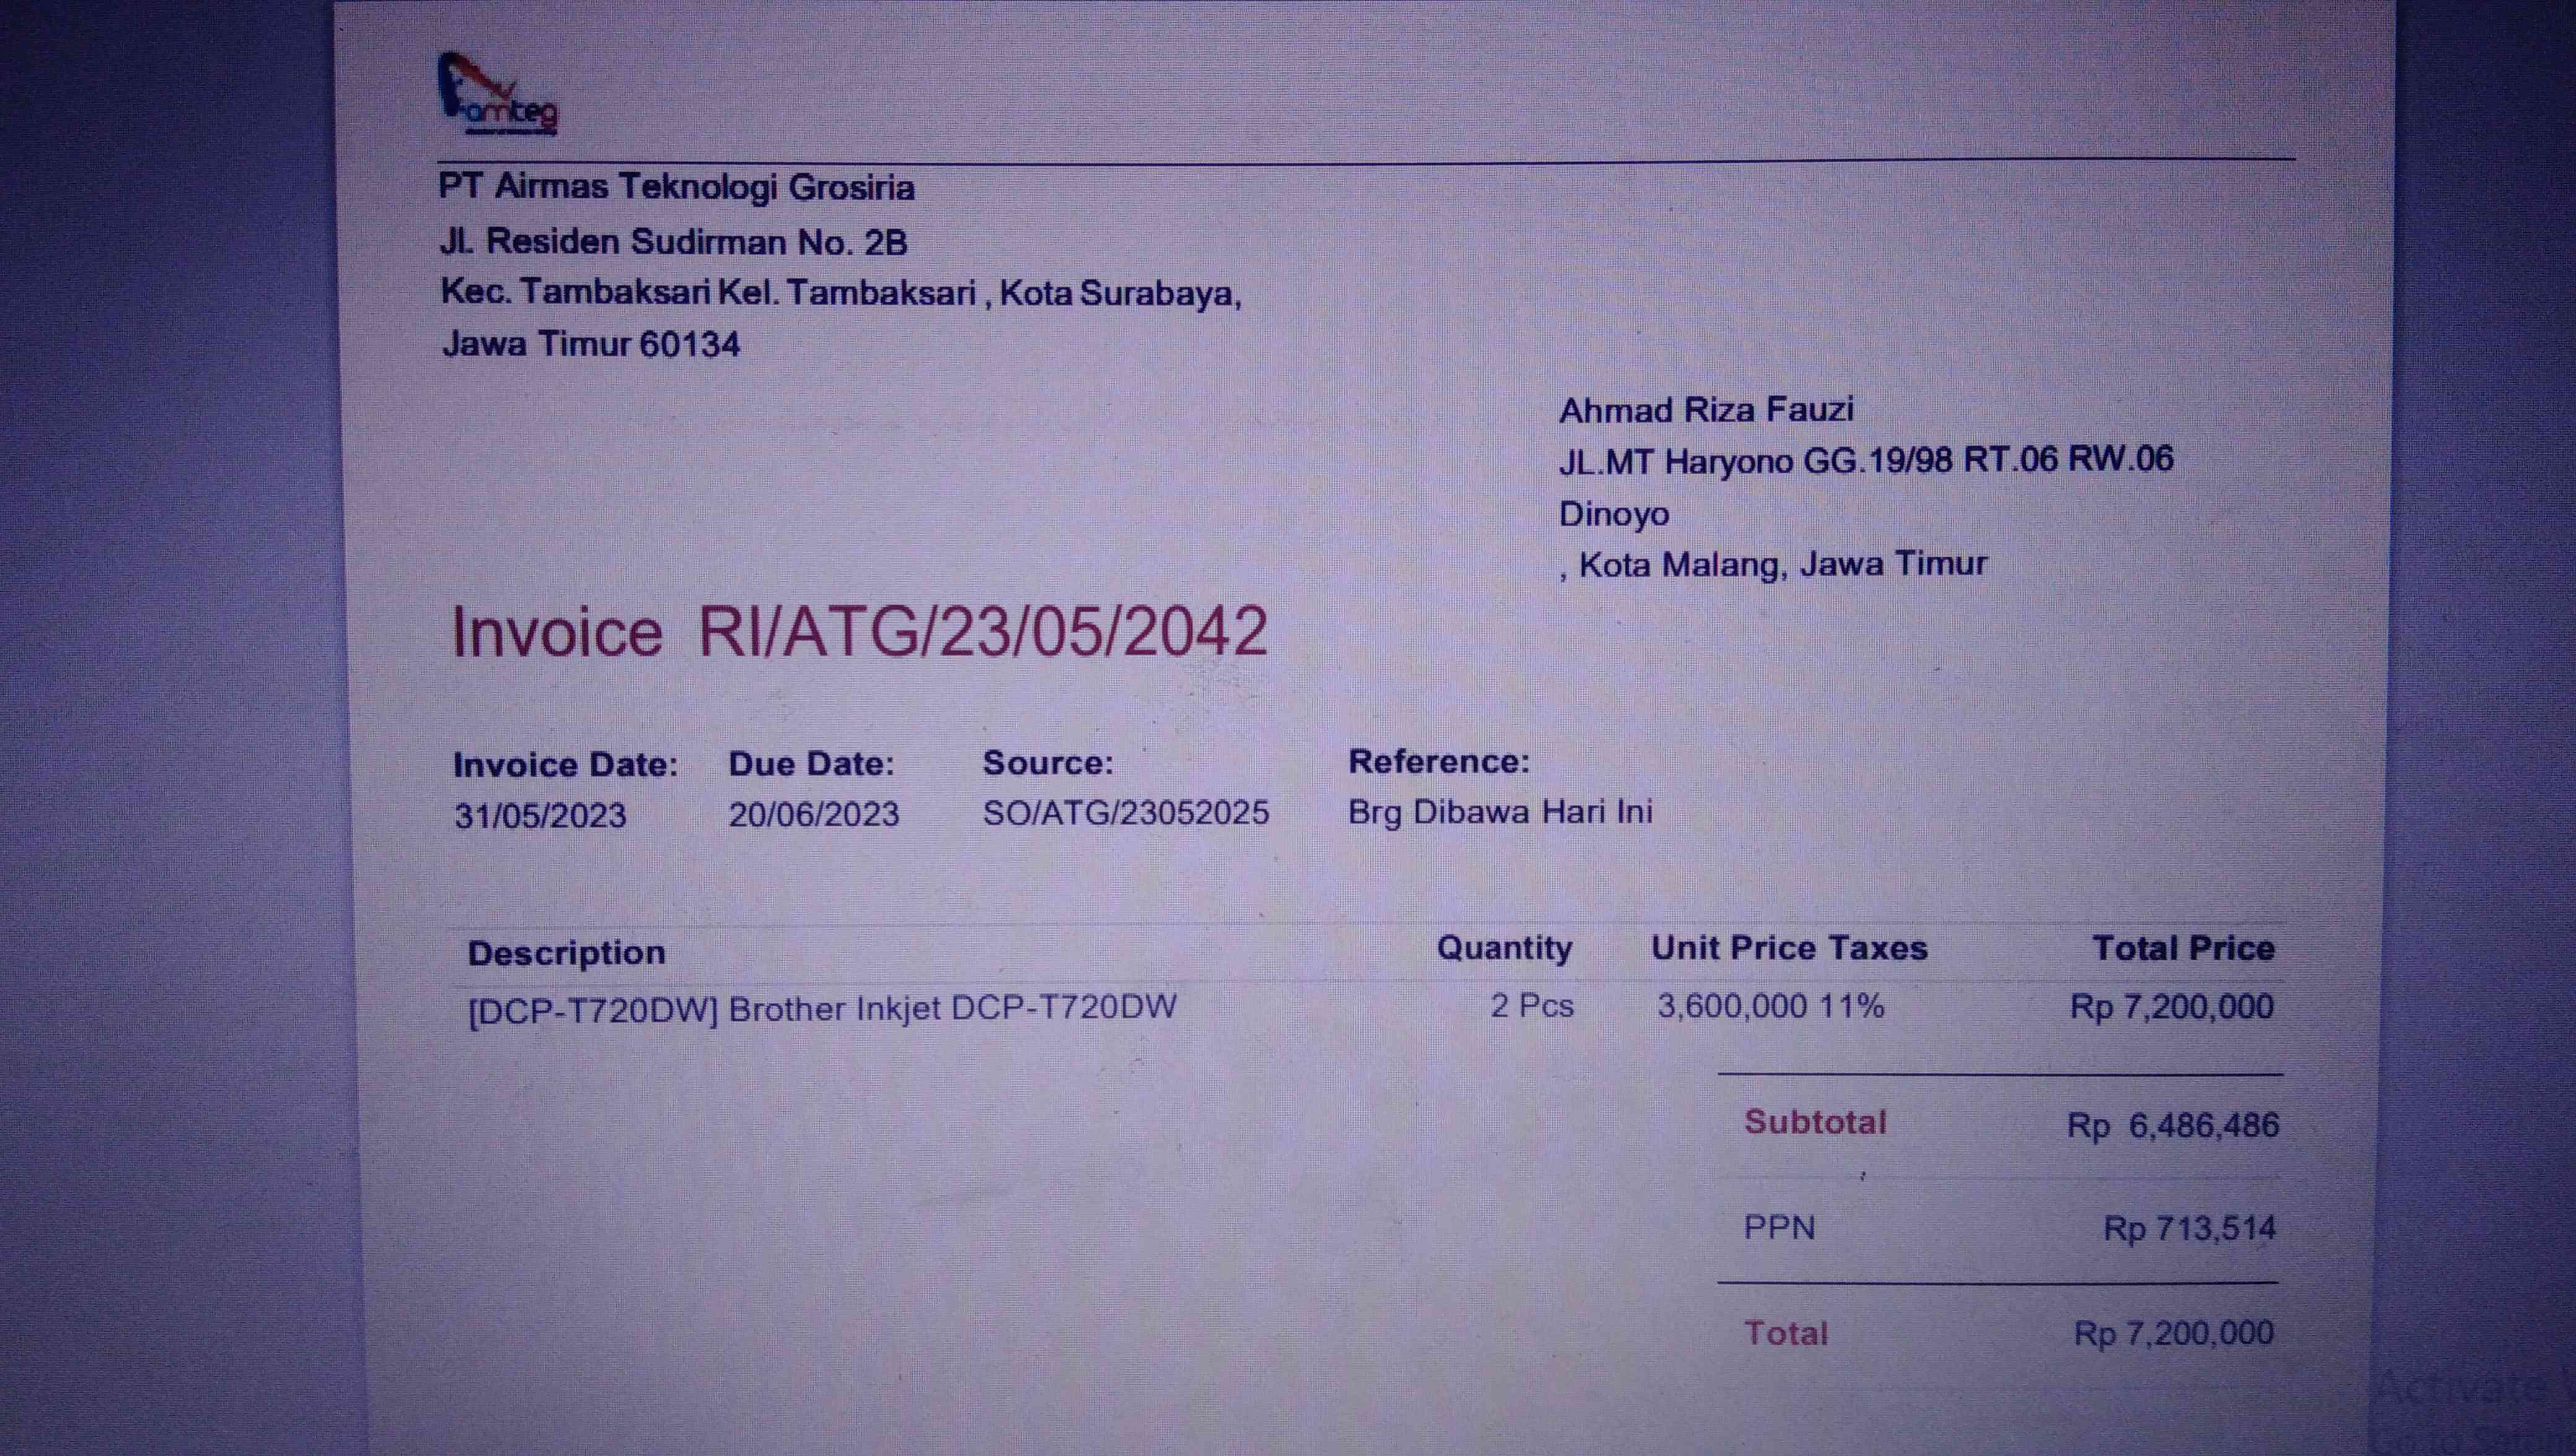Click the Airmas company logo
Screen dimensions: 2576x1456
tap(498, 93)
